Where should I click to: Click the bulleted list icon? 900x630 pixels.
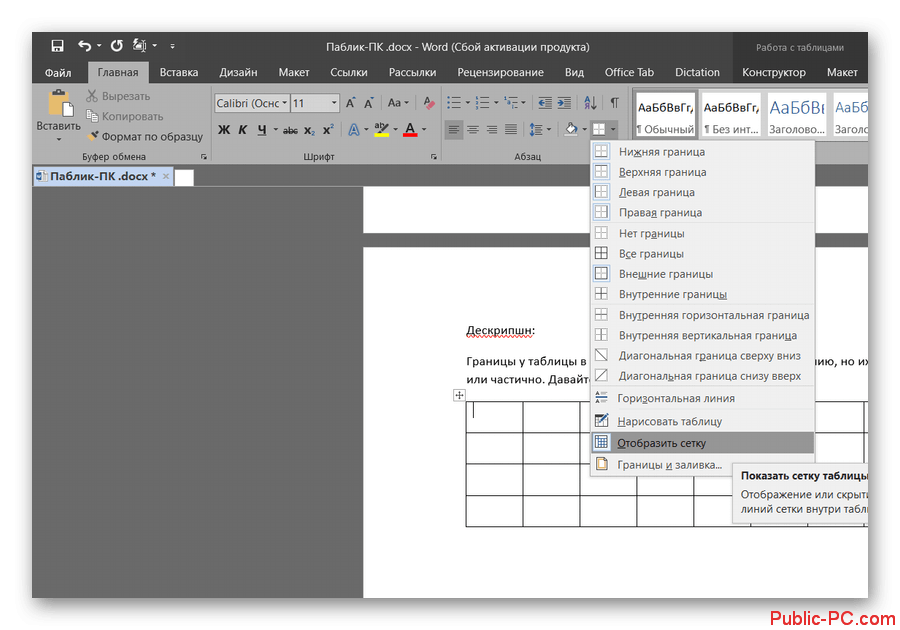click(454, 103)
